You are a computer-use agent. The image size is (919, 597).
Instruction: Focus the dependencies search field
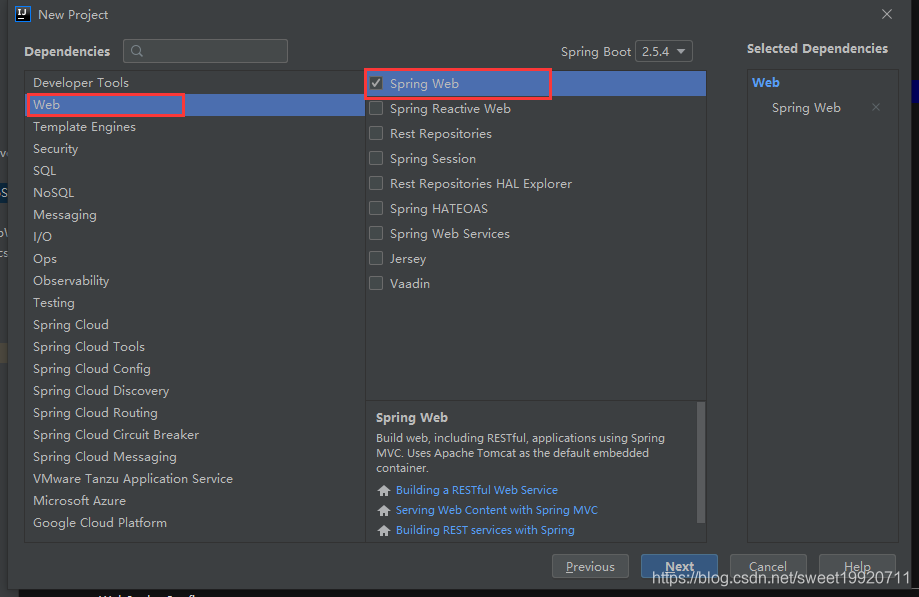[x=205, y=51]
